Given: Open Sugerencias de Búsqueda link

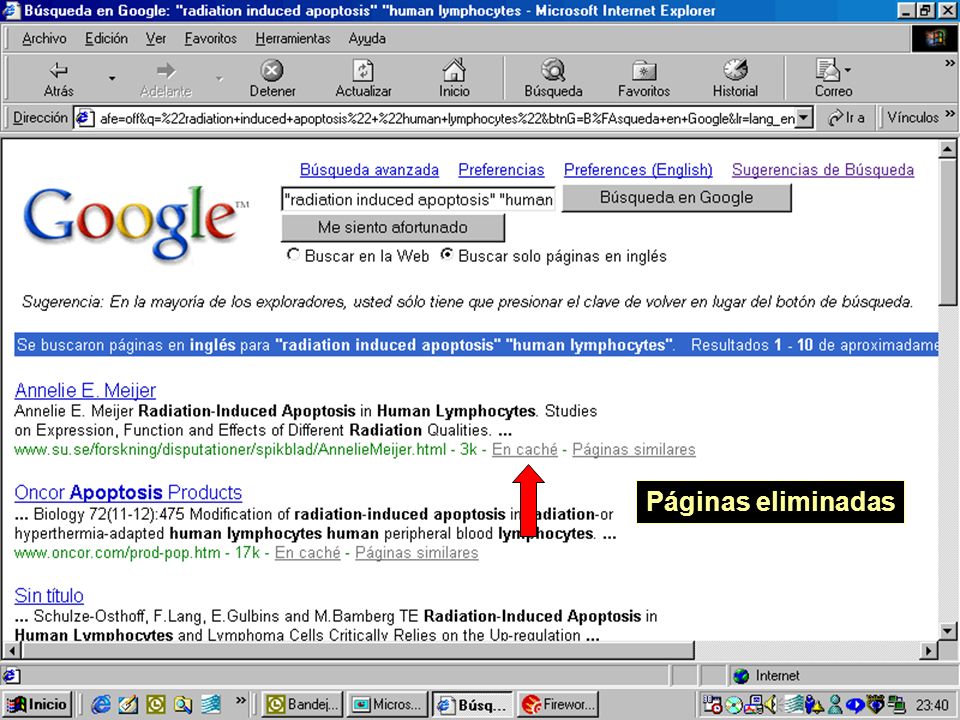Looking at the screenshot, I should (x=823, y=170).
